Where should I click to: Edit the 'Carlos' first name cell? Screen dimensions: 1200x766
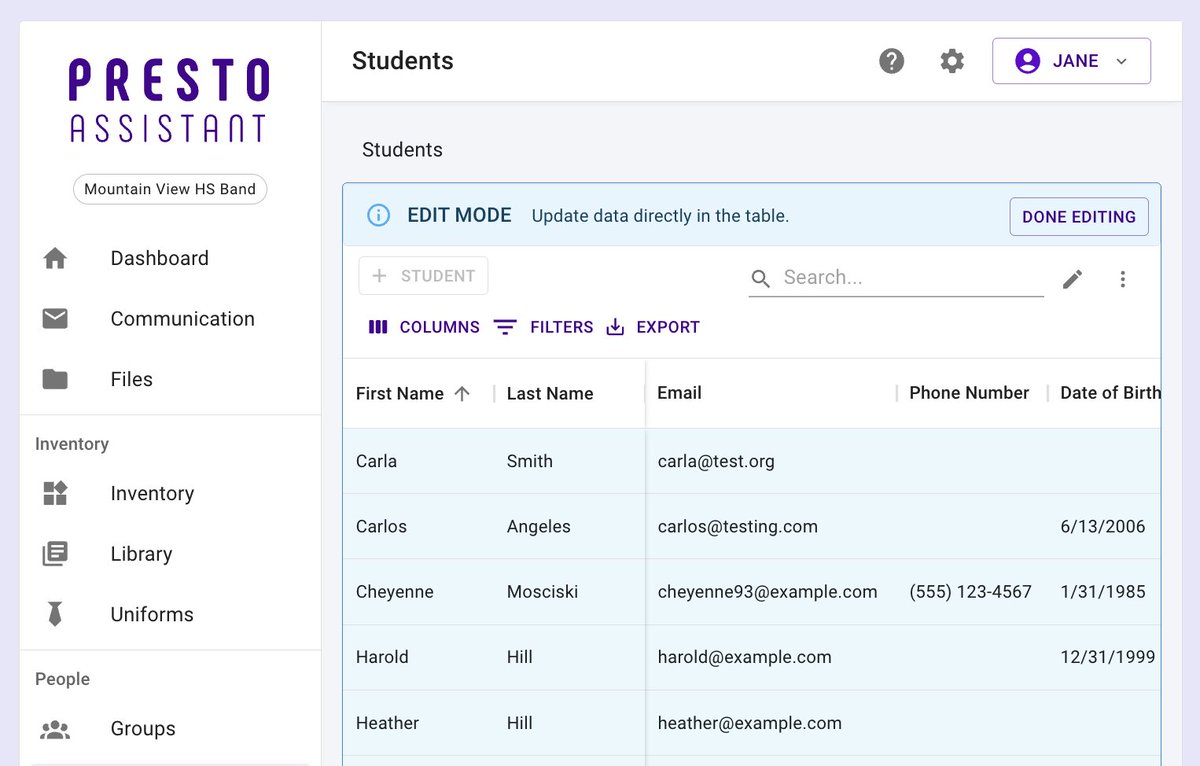pos(419,526)
